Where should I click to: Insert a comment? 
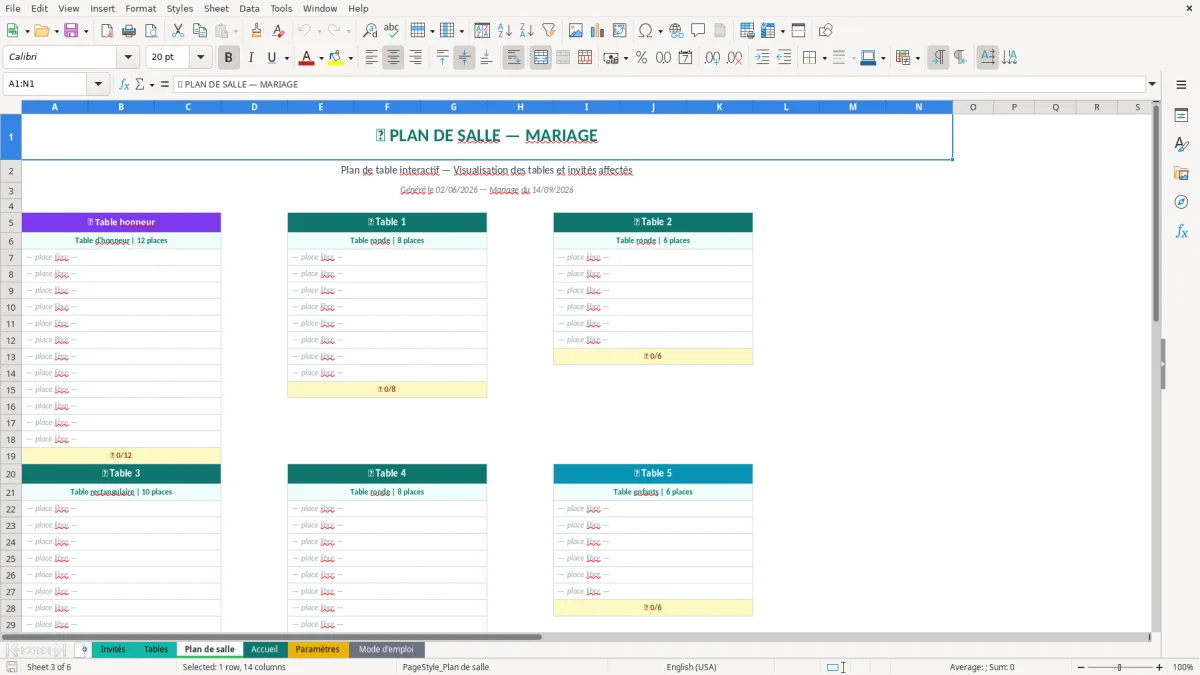pyautogui.click(x=698, y=31)
